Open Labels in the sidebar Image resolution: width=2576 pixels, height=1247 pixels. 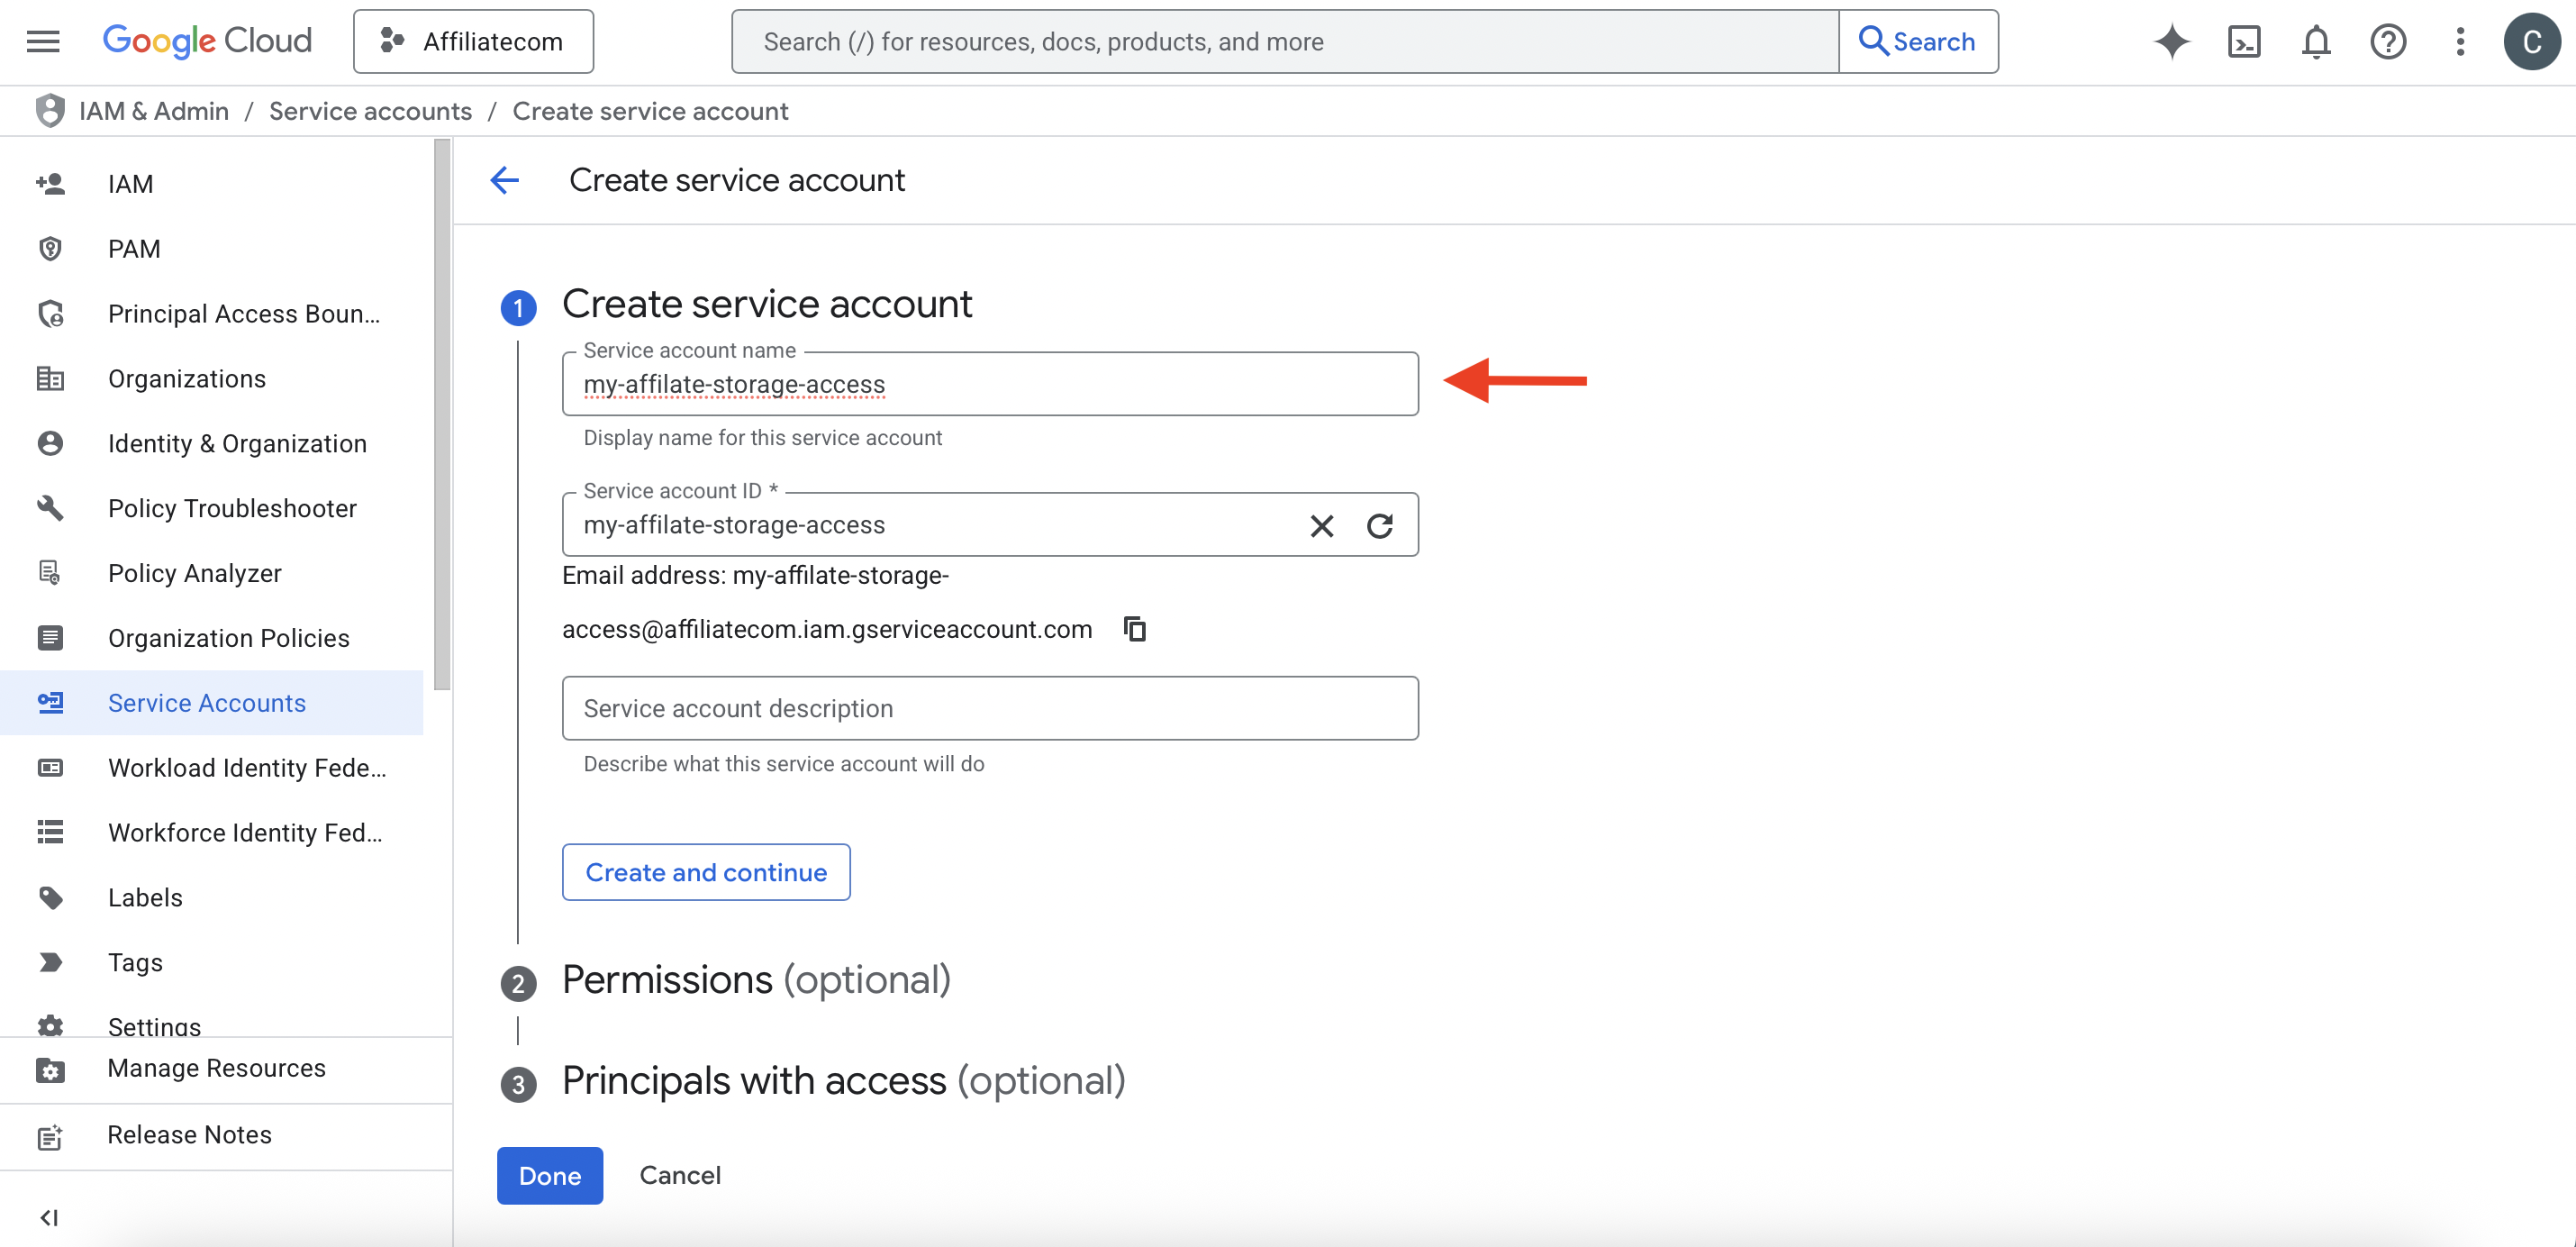[x=212, y=898]
